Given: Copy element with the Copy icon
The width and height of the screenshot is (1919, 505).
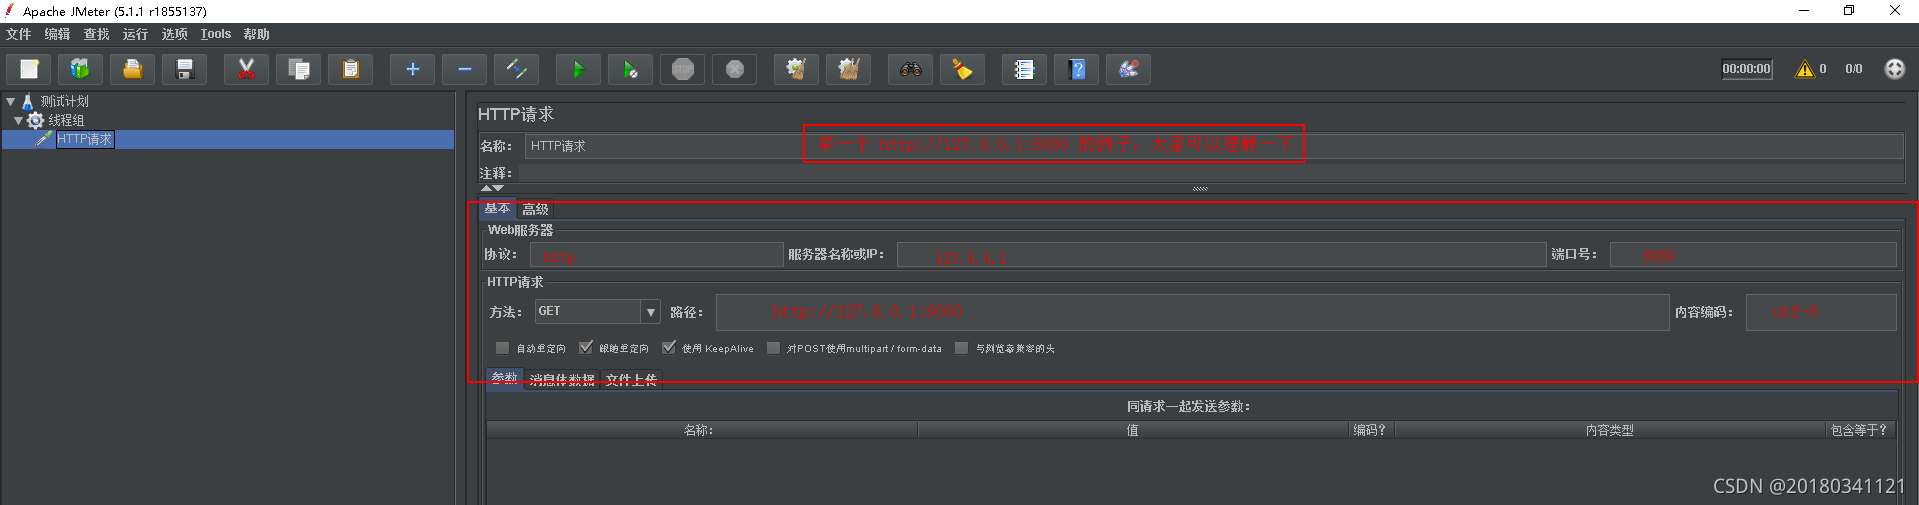Looking at the screenshot, I should click(298, 69).
